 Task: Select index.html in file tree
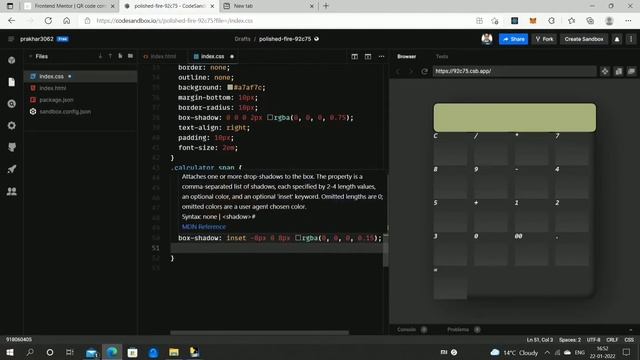click(x=53, y=88)
